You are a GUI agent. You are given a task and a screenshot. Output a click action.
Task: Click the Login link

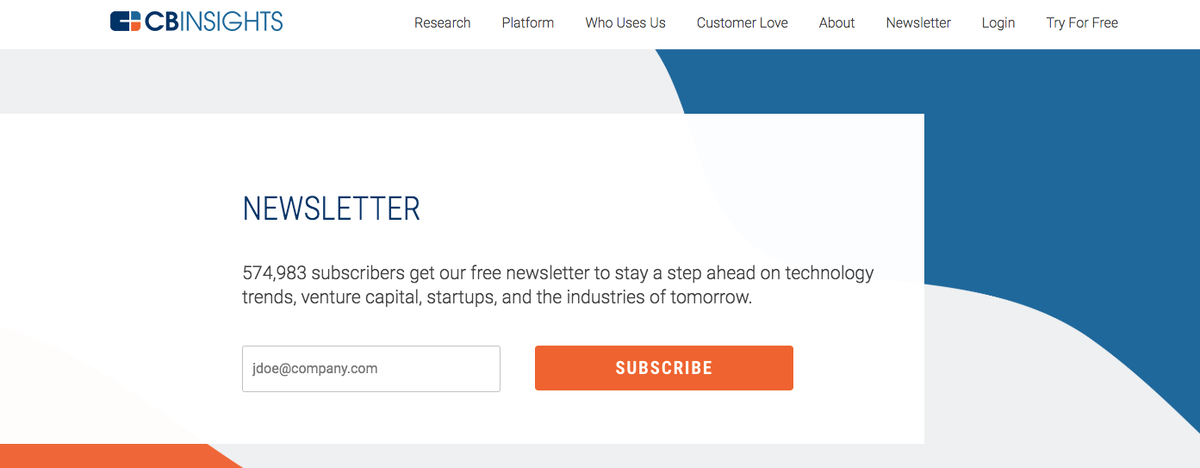[x=998, y=23]
